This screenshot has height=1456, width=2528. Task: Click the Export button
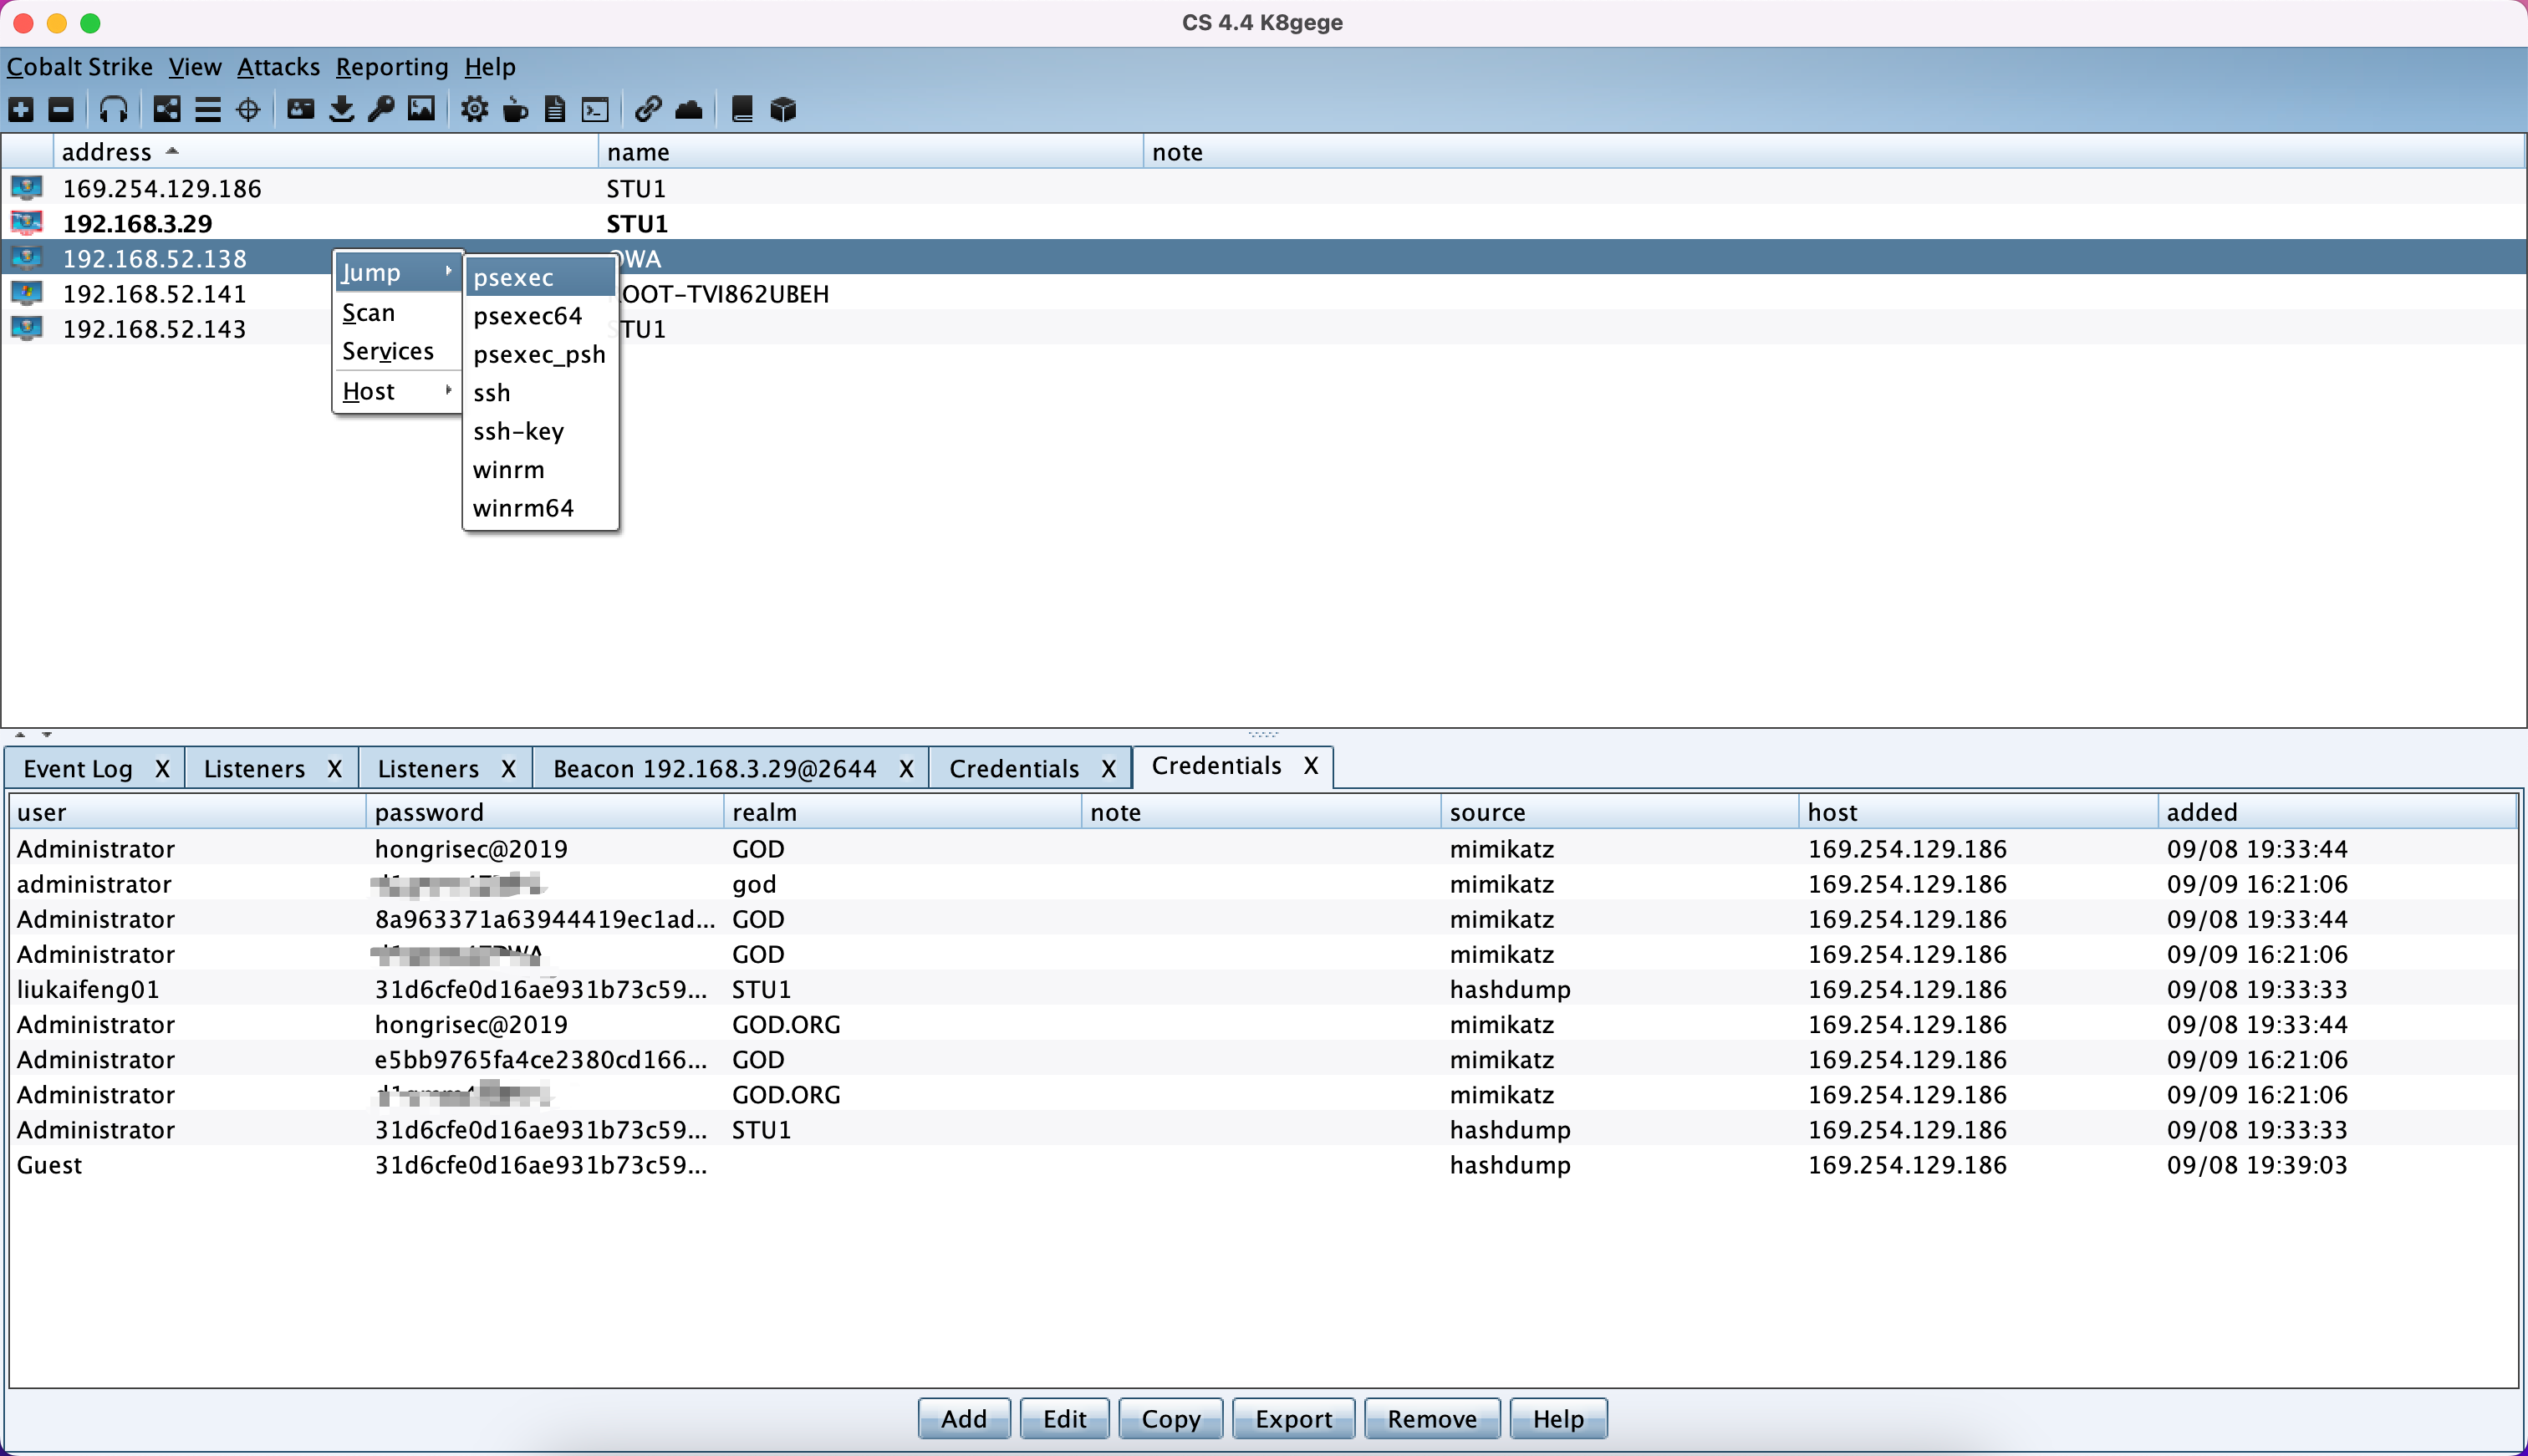pos(1293,1418)
